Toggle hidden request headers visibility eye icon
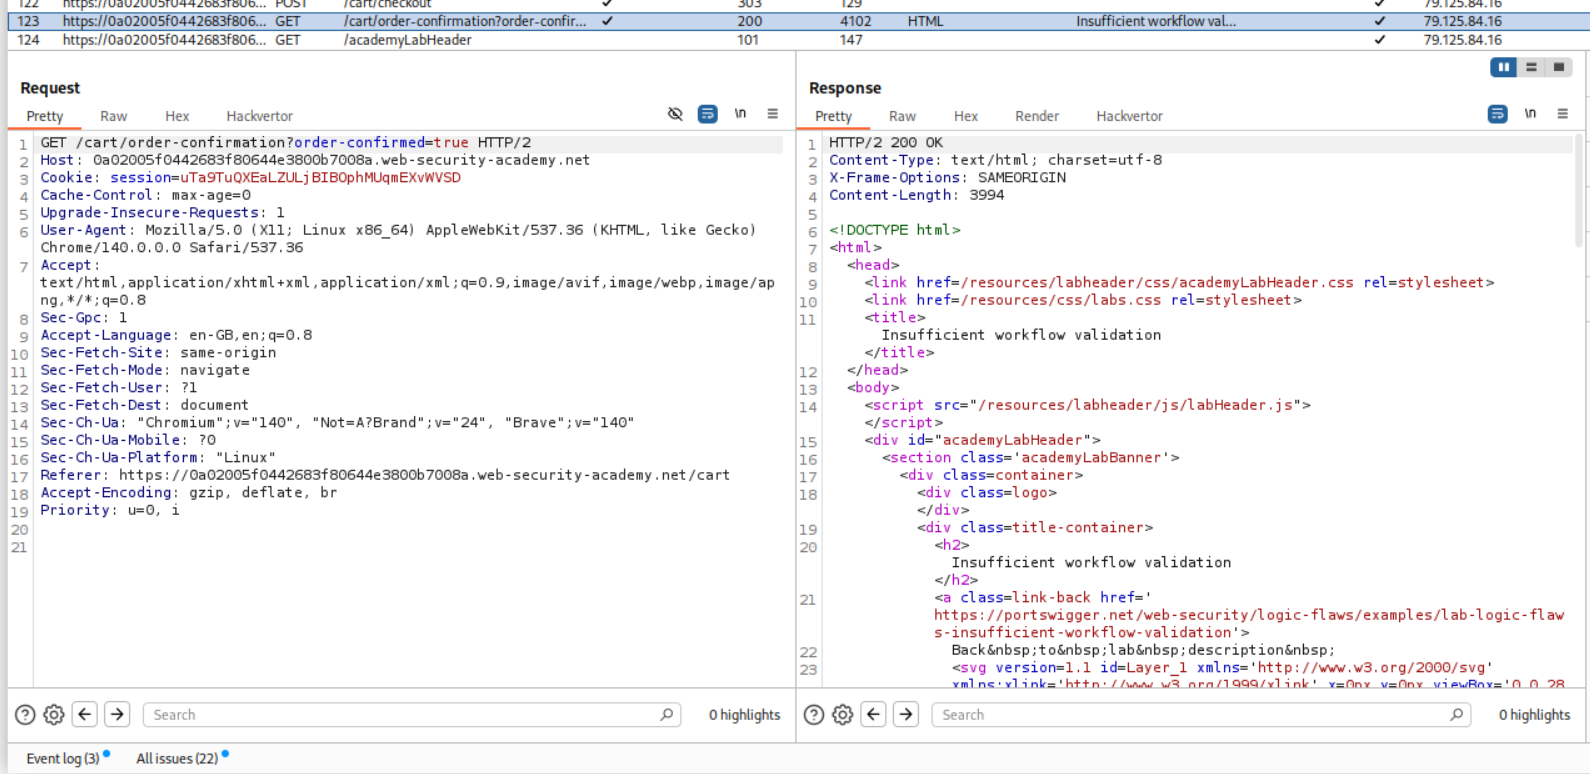This screenshot has width=1590, height=774. tap(675, 114)
